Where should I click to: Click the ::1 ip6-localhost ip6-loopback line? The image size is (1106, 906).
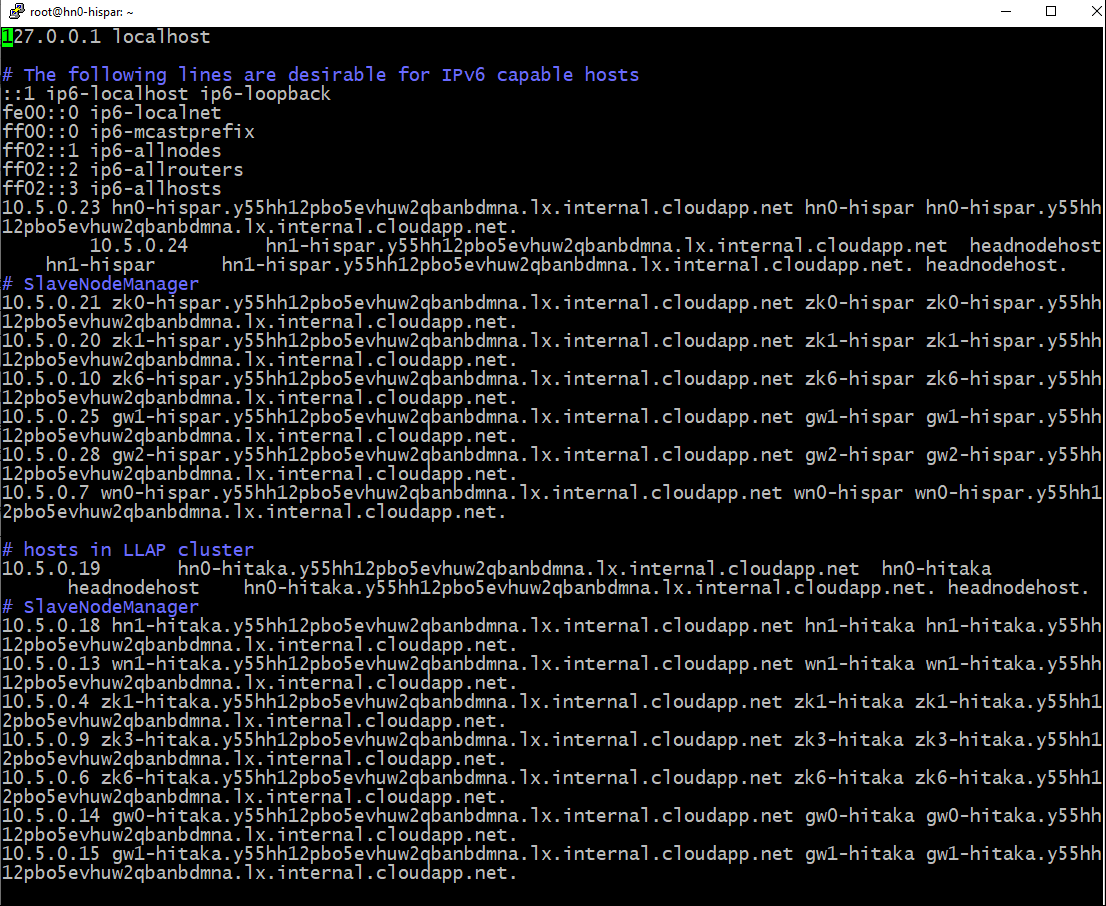[x=166, y=94]
